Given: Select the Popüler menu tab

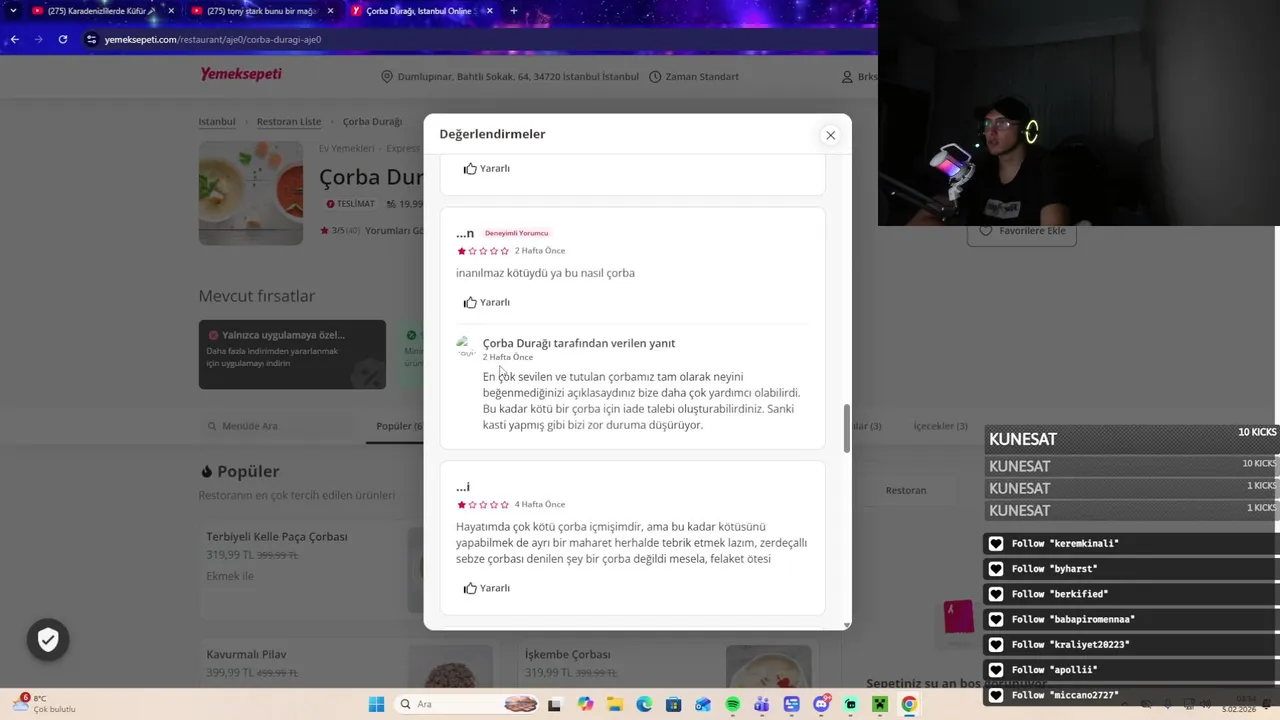Looking at the screenshot, I should 399,426.
